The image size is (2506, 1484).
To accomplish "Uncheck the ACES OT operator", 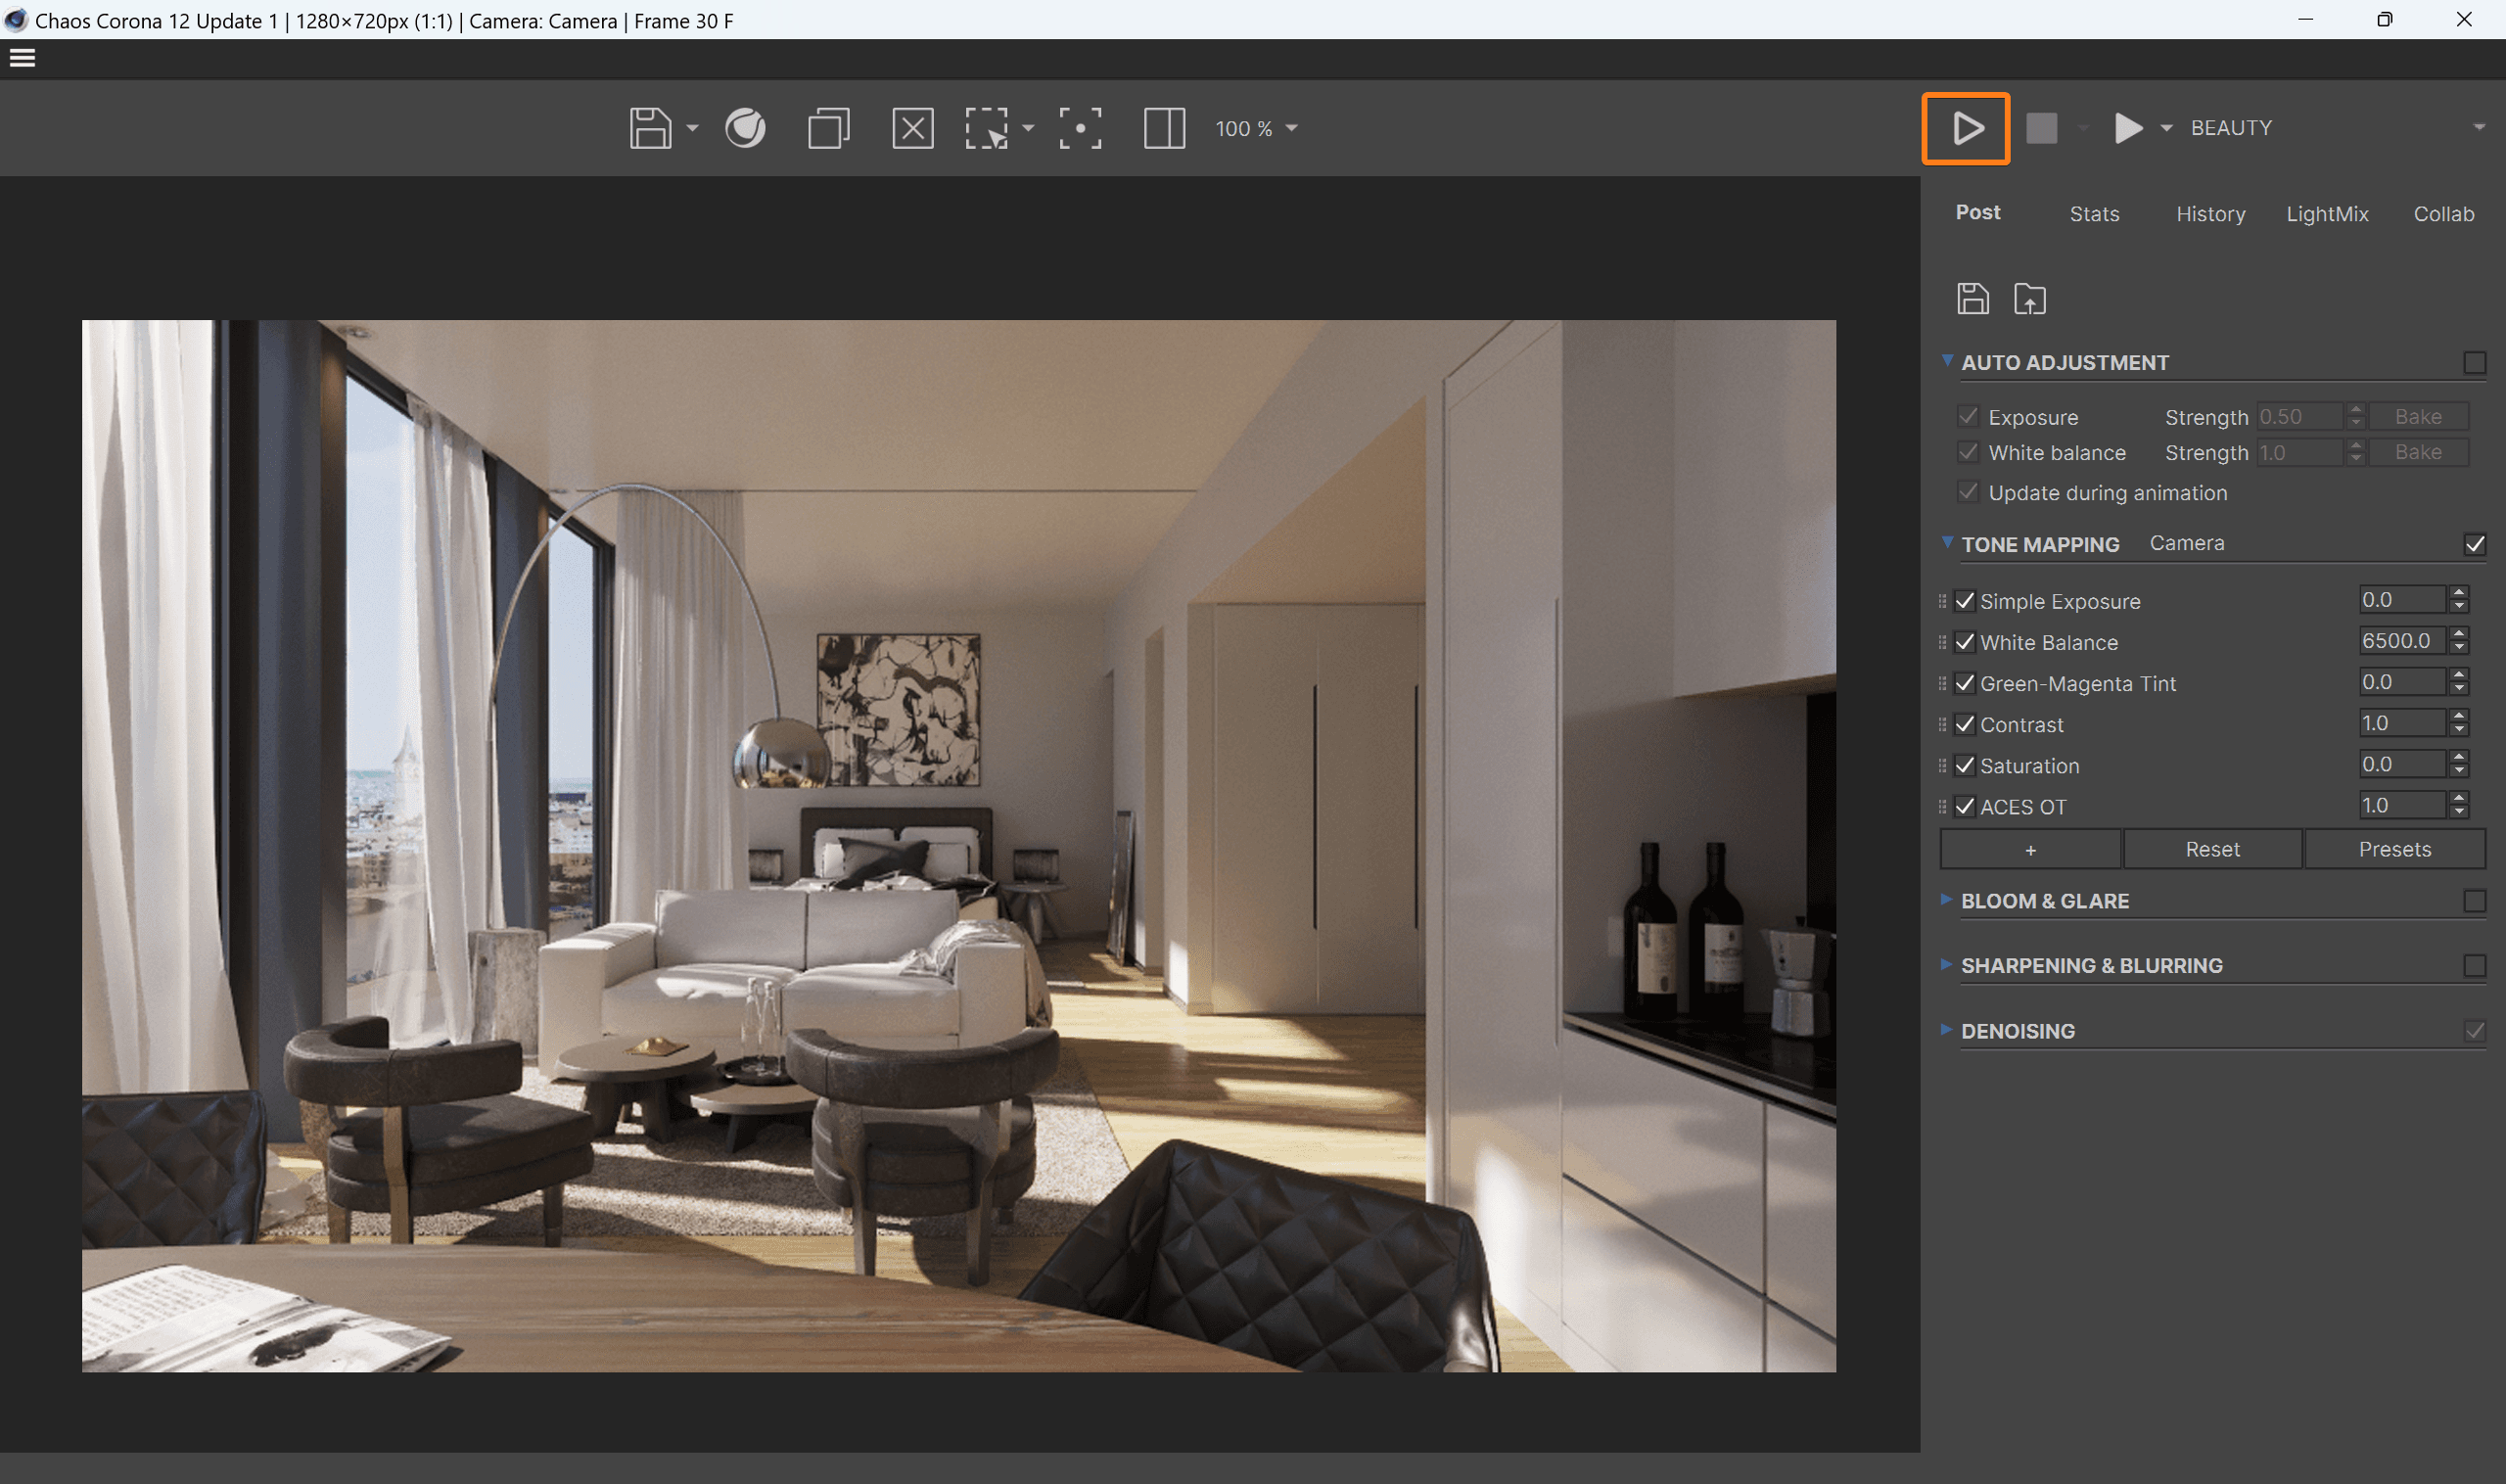I will 1965,806.
